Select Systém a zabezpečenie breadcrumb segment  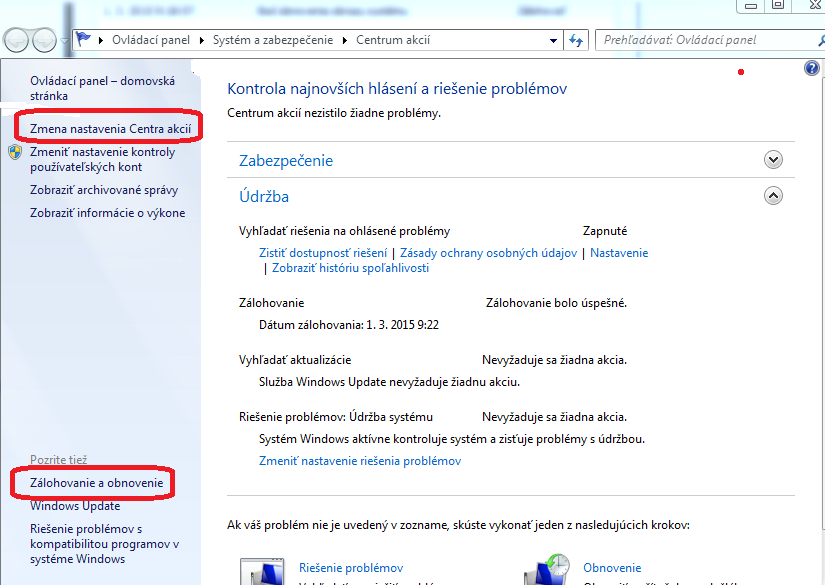point(273,40)
